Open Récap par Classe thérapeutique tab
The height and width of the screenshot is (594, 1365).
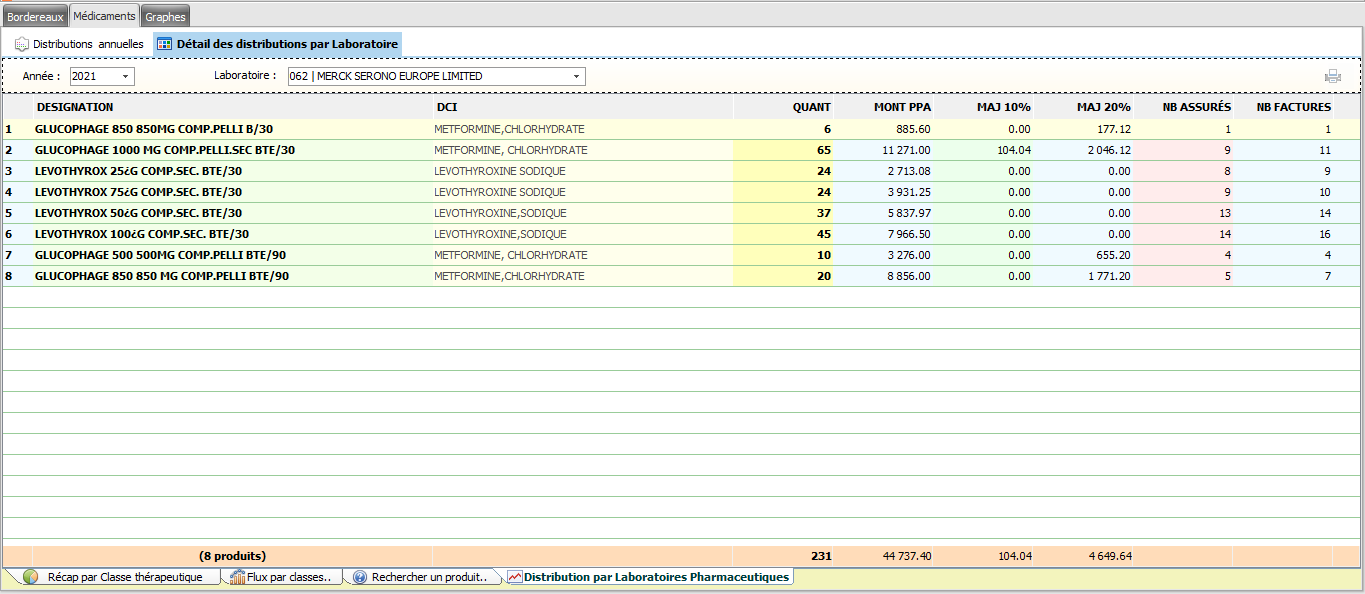[125, 577]
